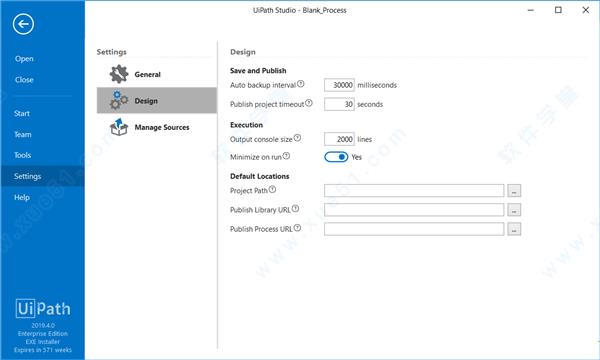The width and height of the screenshot is (600, 360).
Task: Click the Output console size field
Action: click(x=339, y=139)
